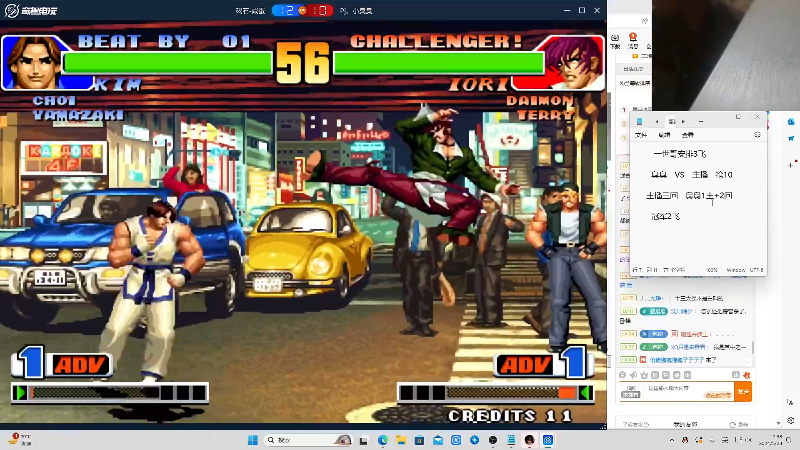Image resolution: width=800 pixels, height=450 pixels.
Task: Open the Windows Start menu
Action: tap(253, 440)
